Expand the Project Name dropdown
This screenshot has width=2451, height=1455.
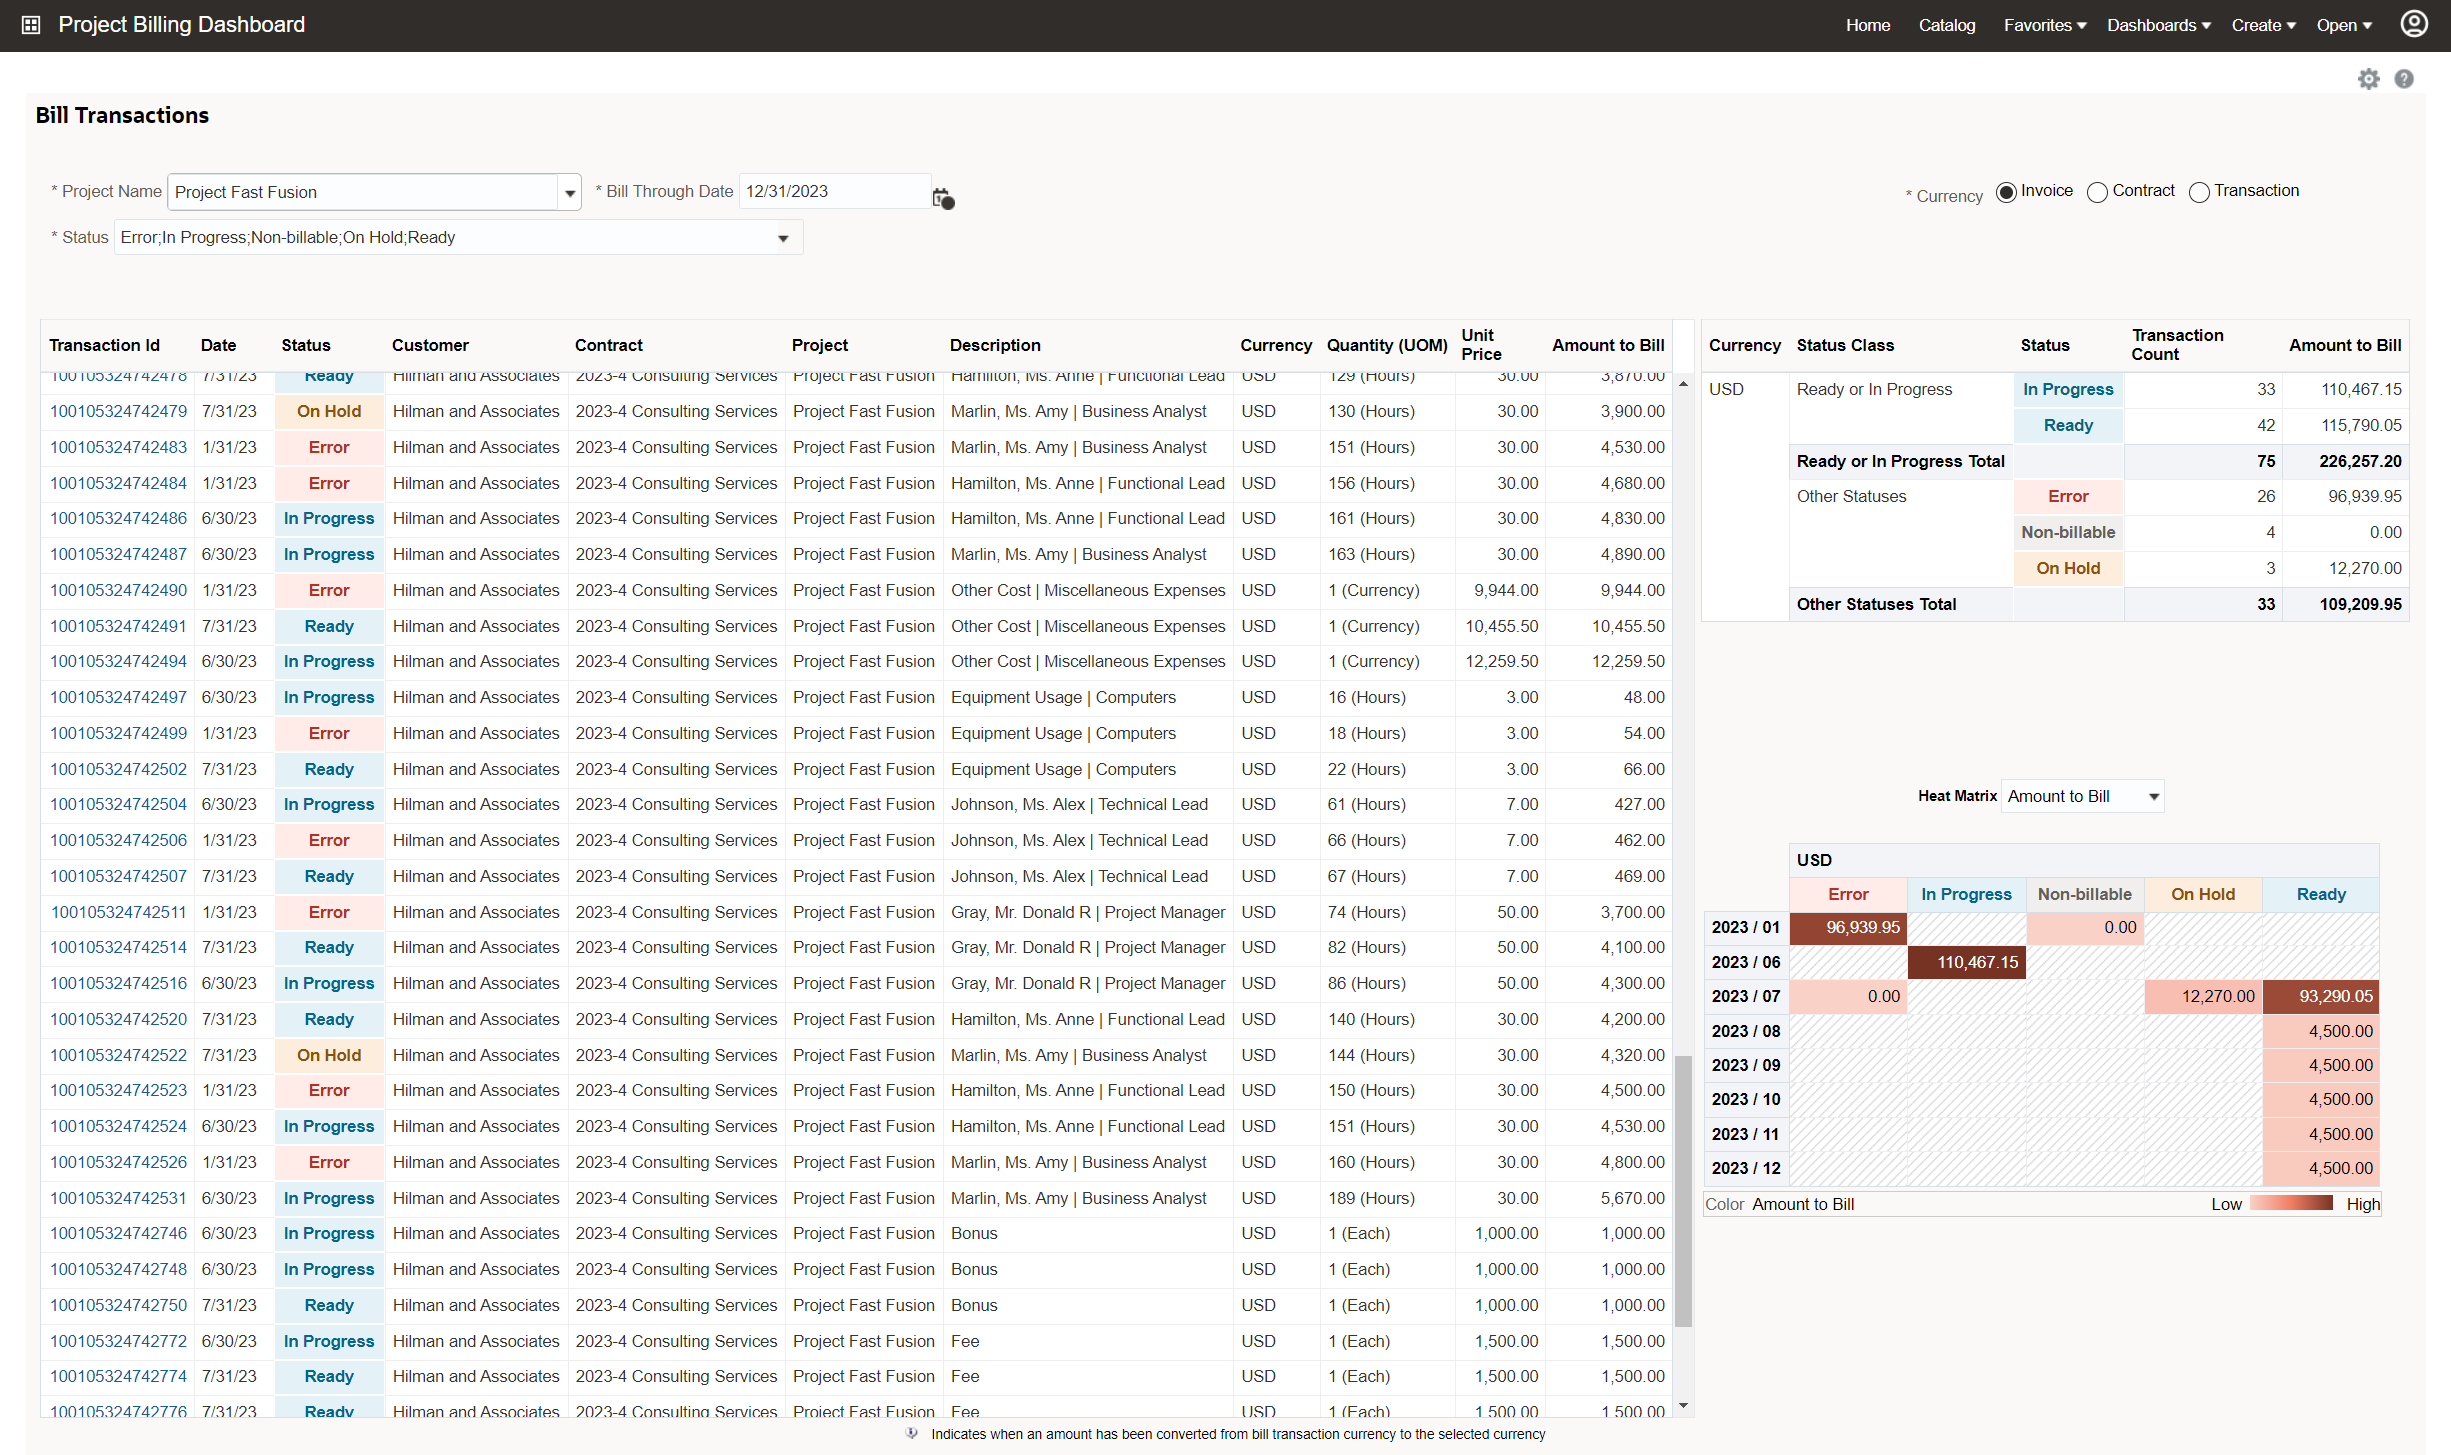pyautogui.click(x=569, y=193)
